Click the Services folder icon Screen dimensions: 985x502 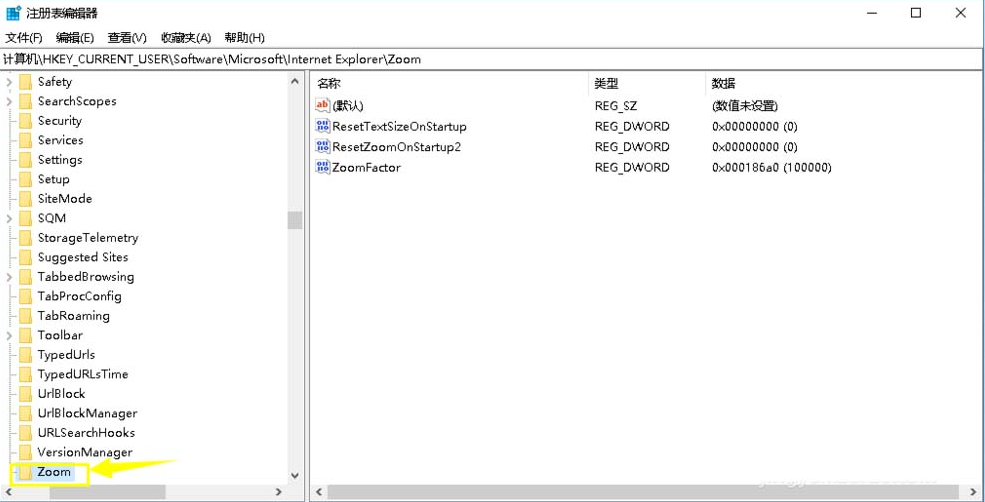point(25,140)
